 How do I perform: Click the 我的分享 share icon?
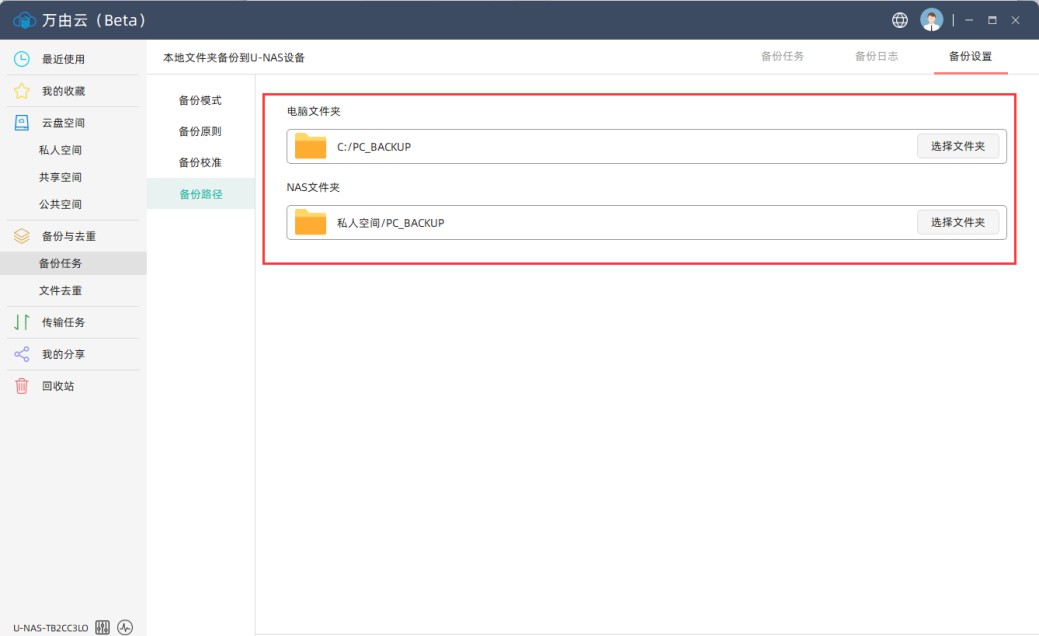pos(21,354)
